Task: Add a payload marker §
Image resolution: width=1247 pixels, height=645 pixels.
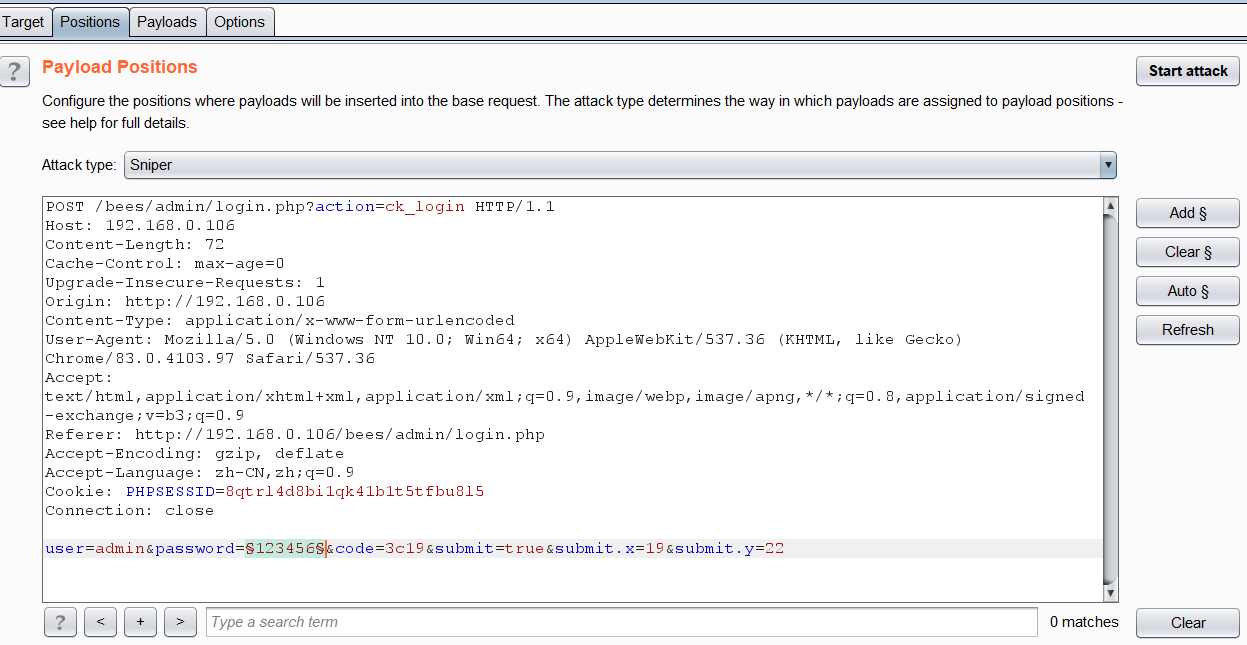Action: click(x=1188, y=213)
